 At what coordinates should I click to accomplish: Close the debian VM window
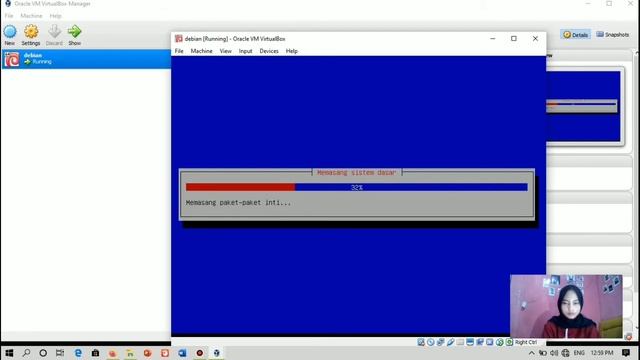point(535,38)
